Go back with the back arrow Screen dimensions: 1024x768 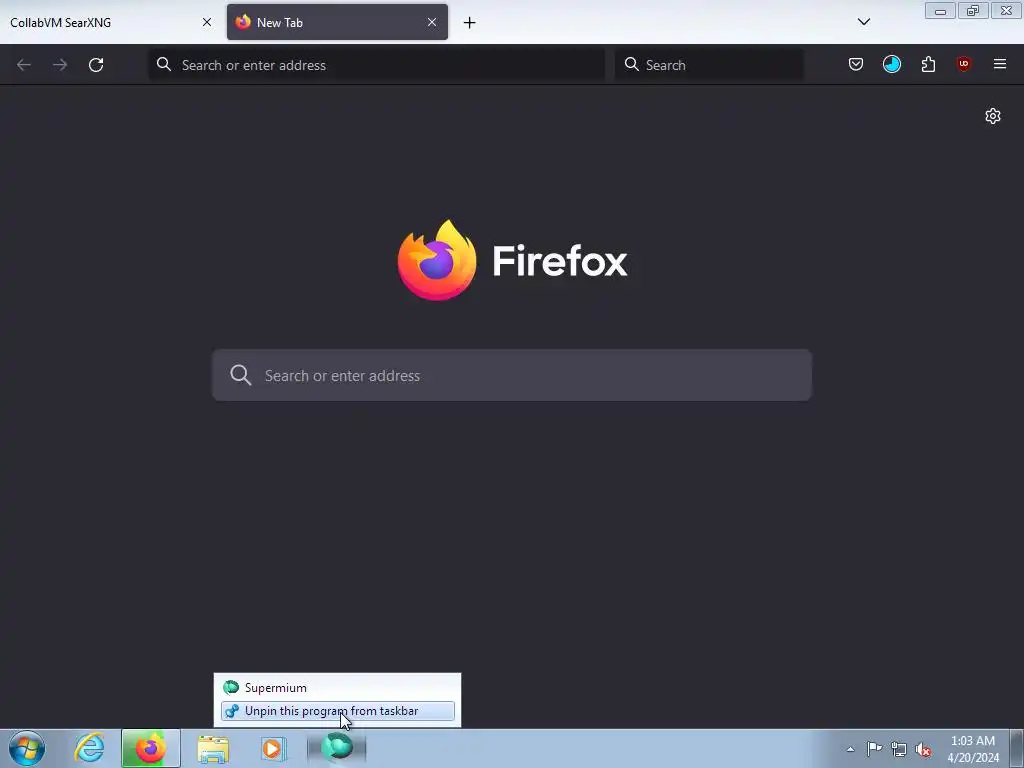coord(24,65)
